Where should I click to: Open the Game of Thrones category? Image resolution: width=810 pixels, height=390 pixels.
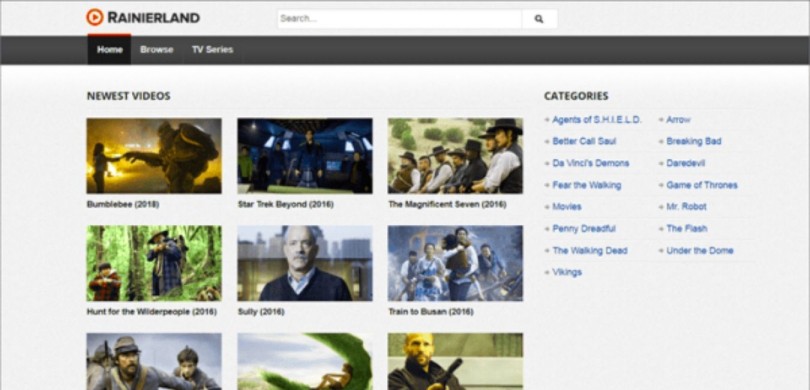pyautogui.click(x=702, y=185)
